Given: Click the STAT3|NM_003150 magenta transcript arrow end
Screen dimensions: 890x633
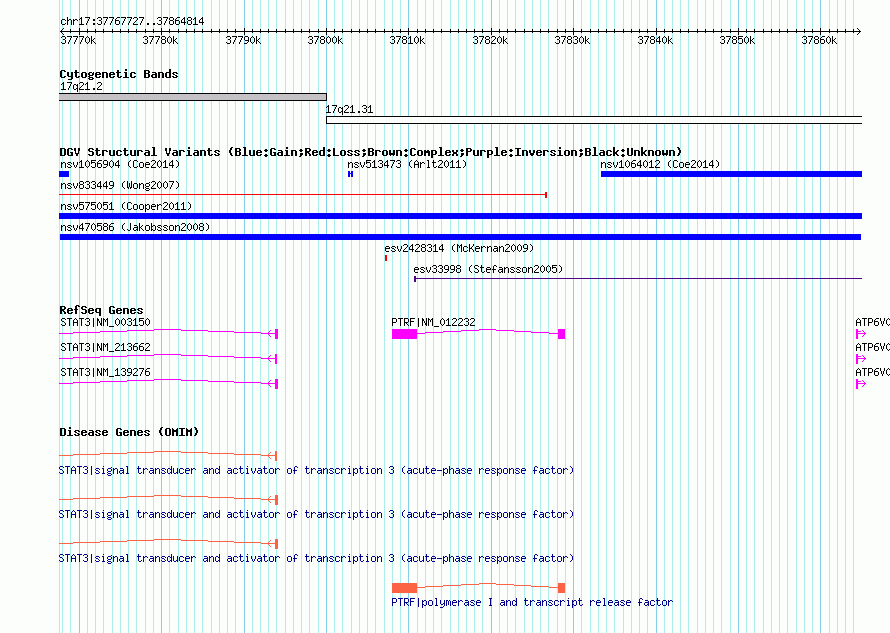Looking at the screenshot, I should pos(273,334).
